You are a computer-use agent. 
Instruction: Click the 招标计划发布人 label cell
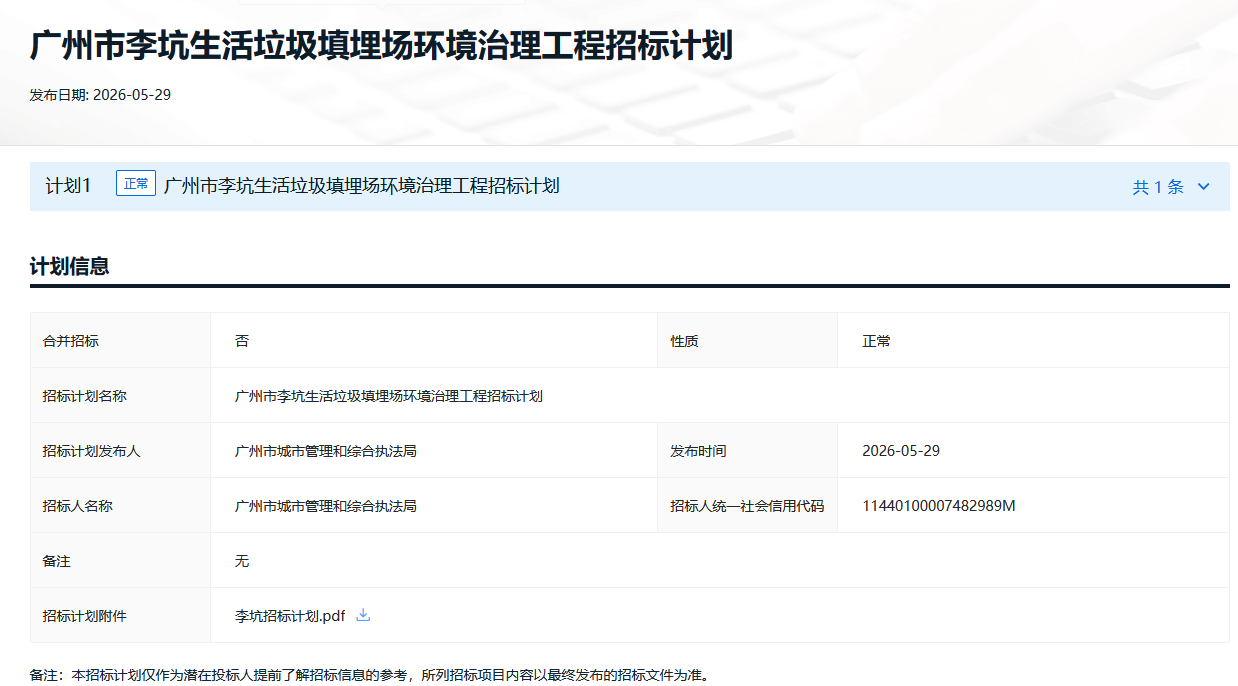[x=120, y=451]
